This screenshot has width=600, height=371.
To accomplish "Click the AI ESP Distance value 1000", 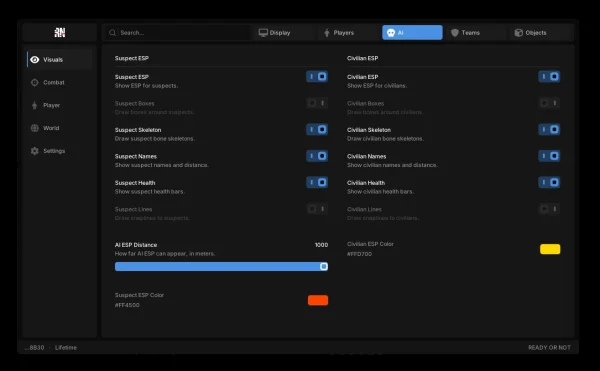I will [x=321, y=245].
